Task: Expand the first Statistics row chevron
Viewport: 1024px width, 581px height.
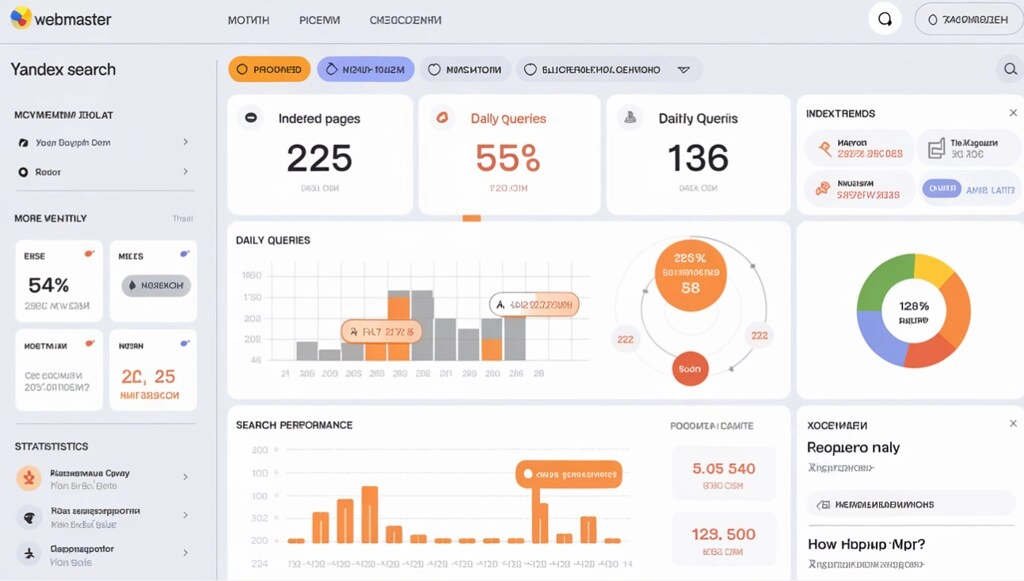Action: point(186,478)
